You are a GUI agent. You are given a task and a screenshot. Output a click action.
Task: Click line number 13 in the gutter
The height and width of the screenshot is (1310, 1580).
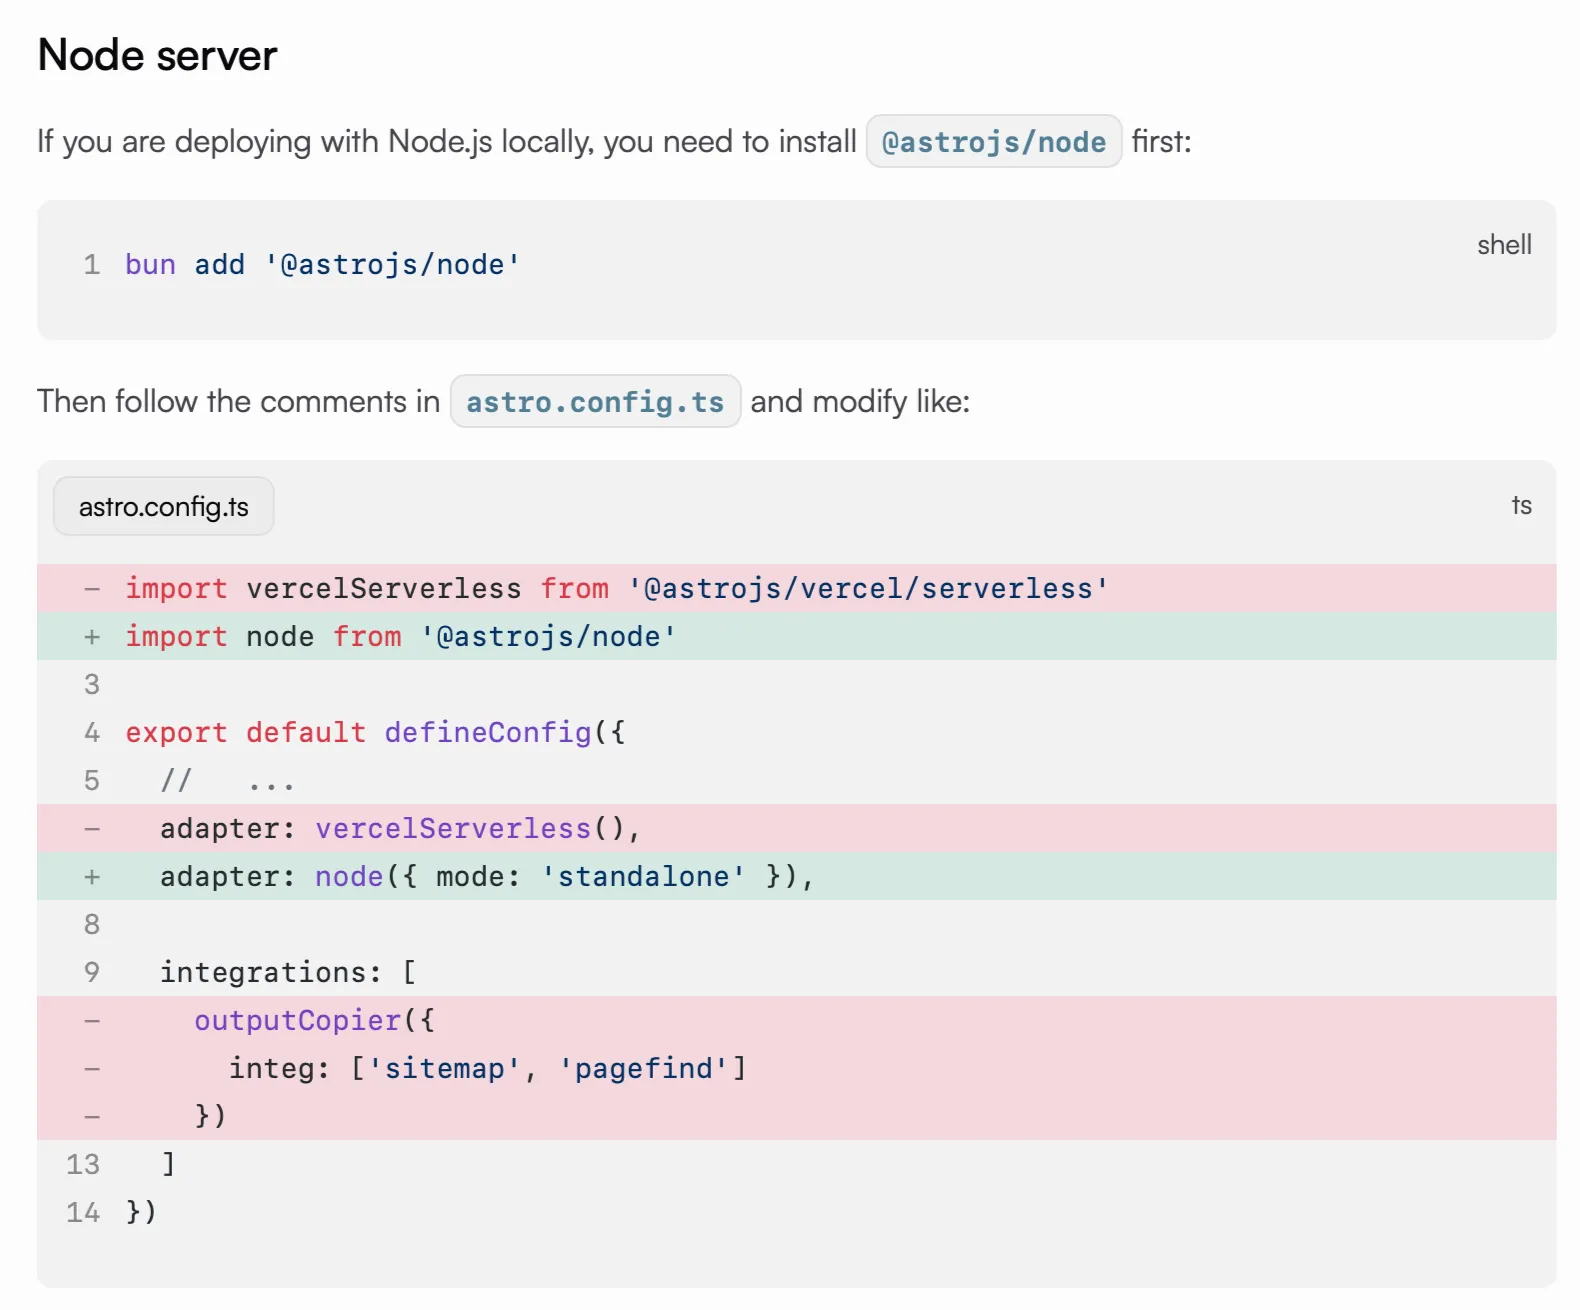point(83,1164)
